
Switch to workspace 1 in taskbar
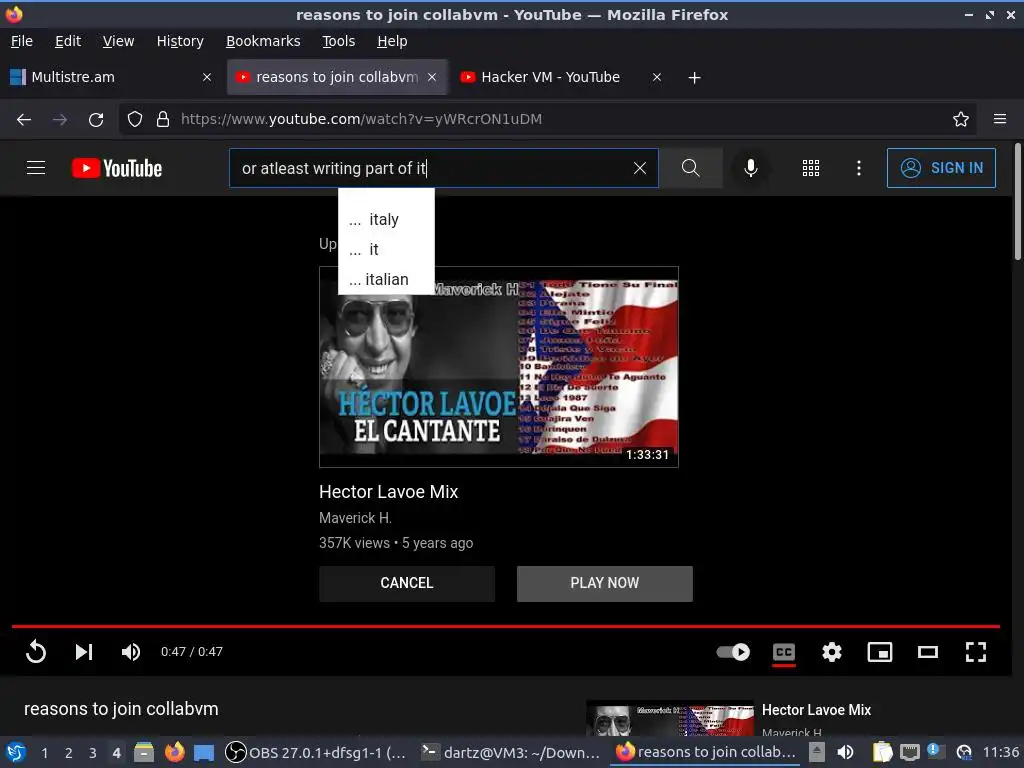coord(44,753)
